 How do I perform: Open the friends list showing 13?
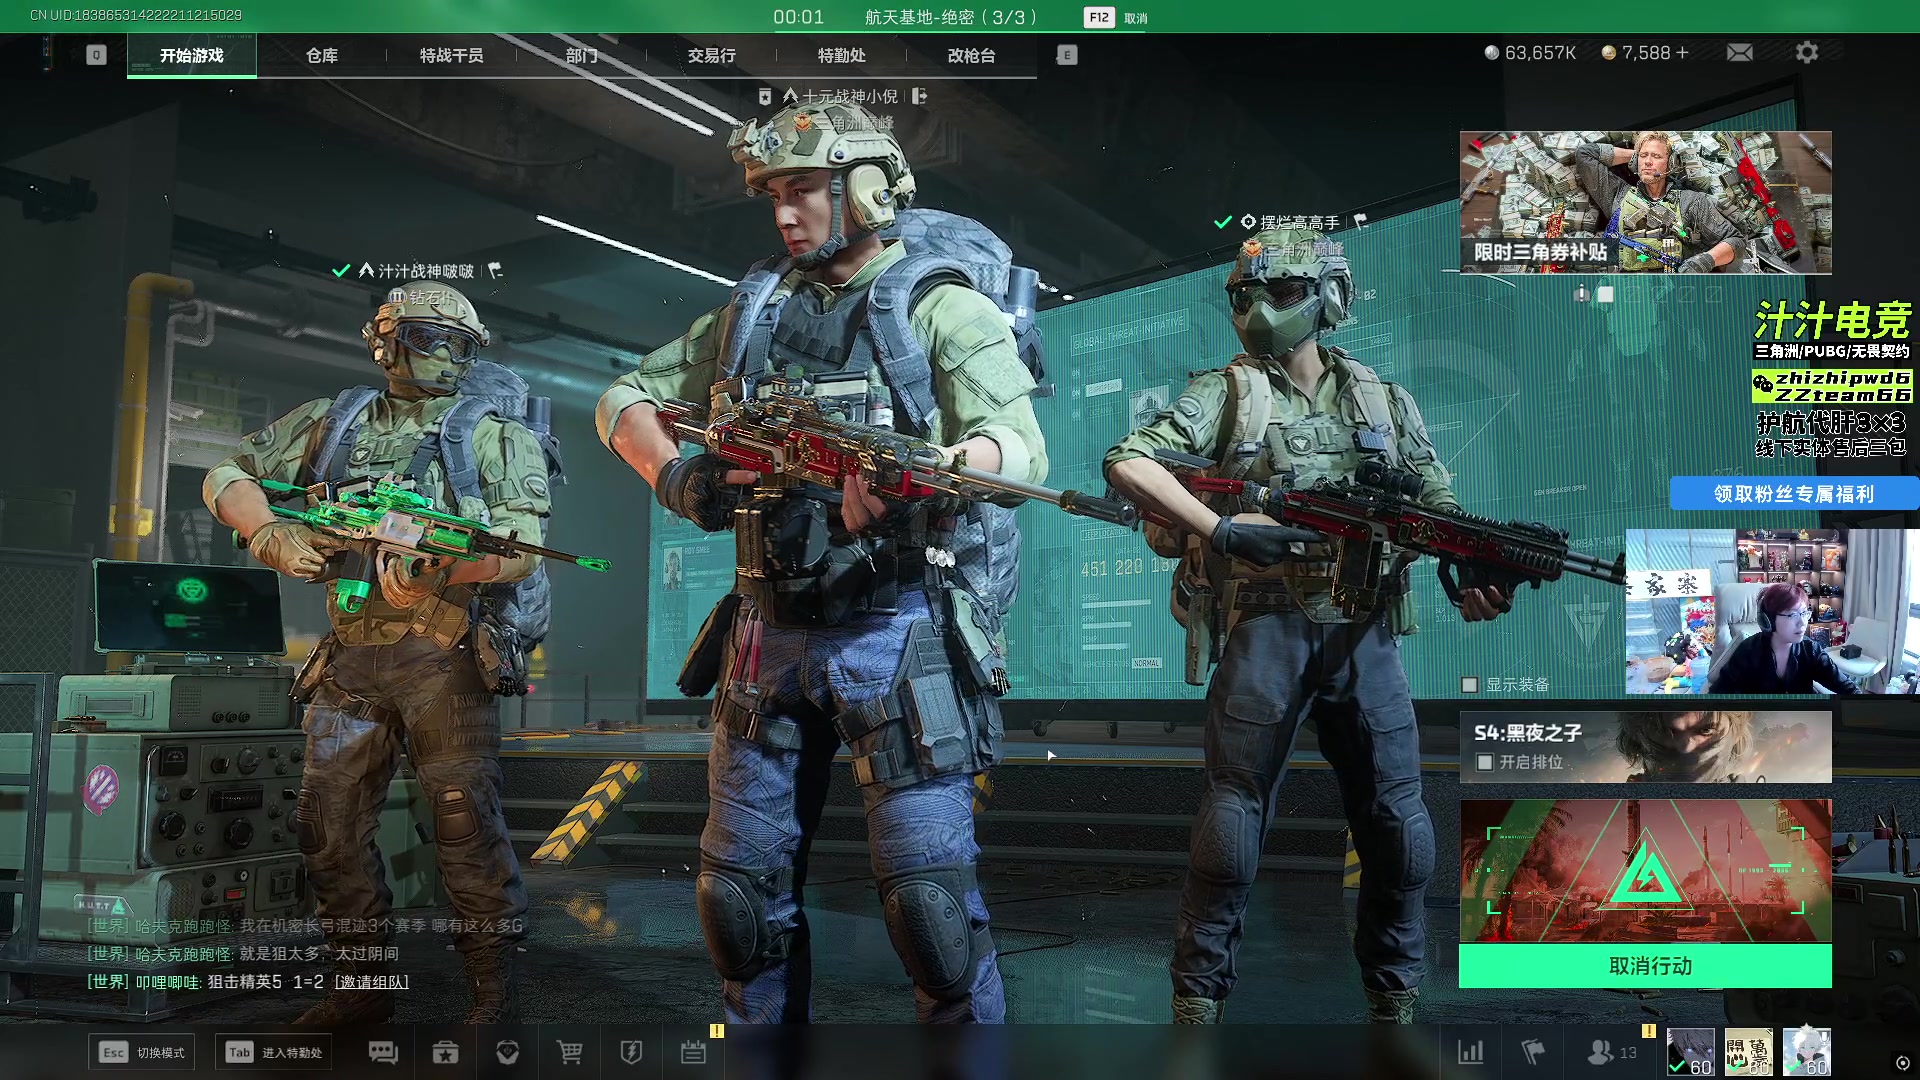1612,1052
